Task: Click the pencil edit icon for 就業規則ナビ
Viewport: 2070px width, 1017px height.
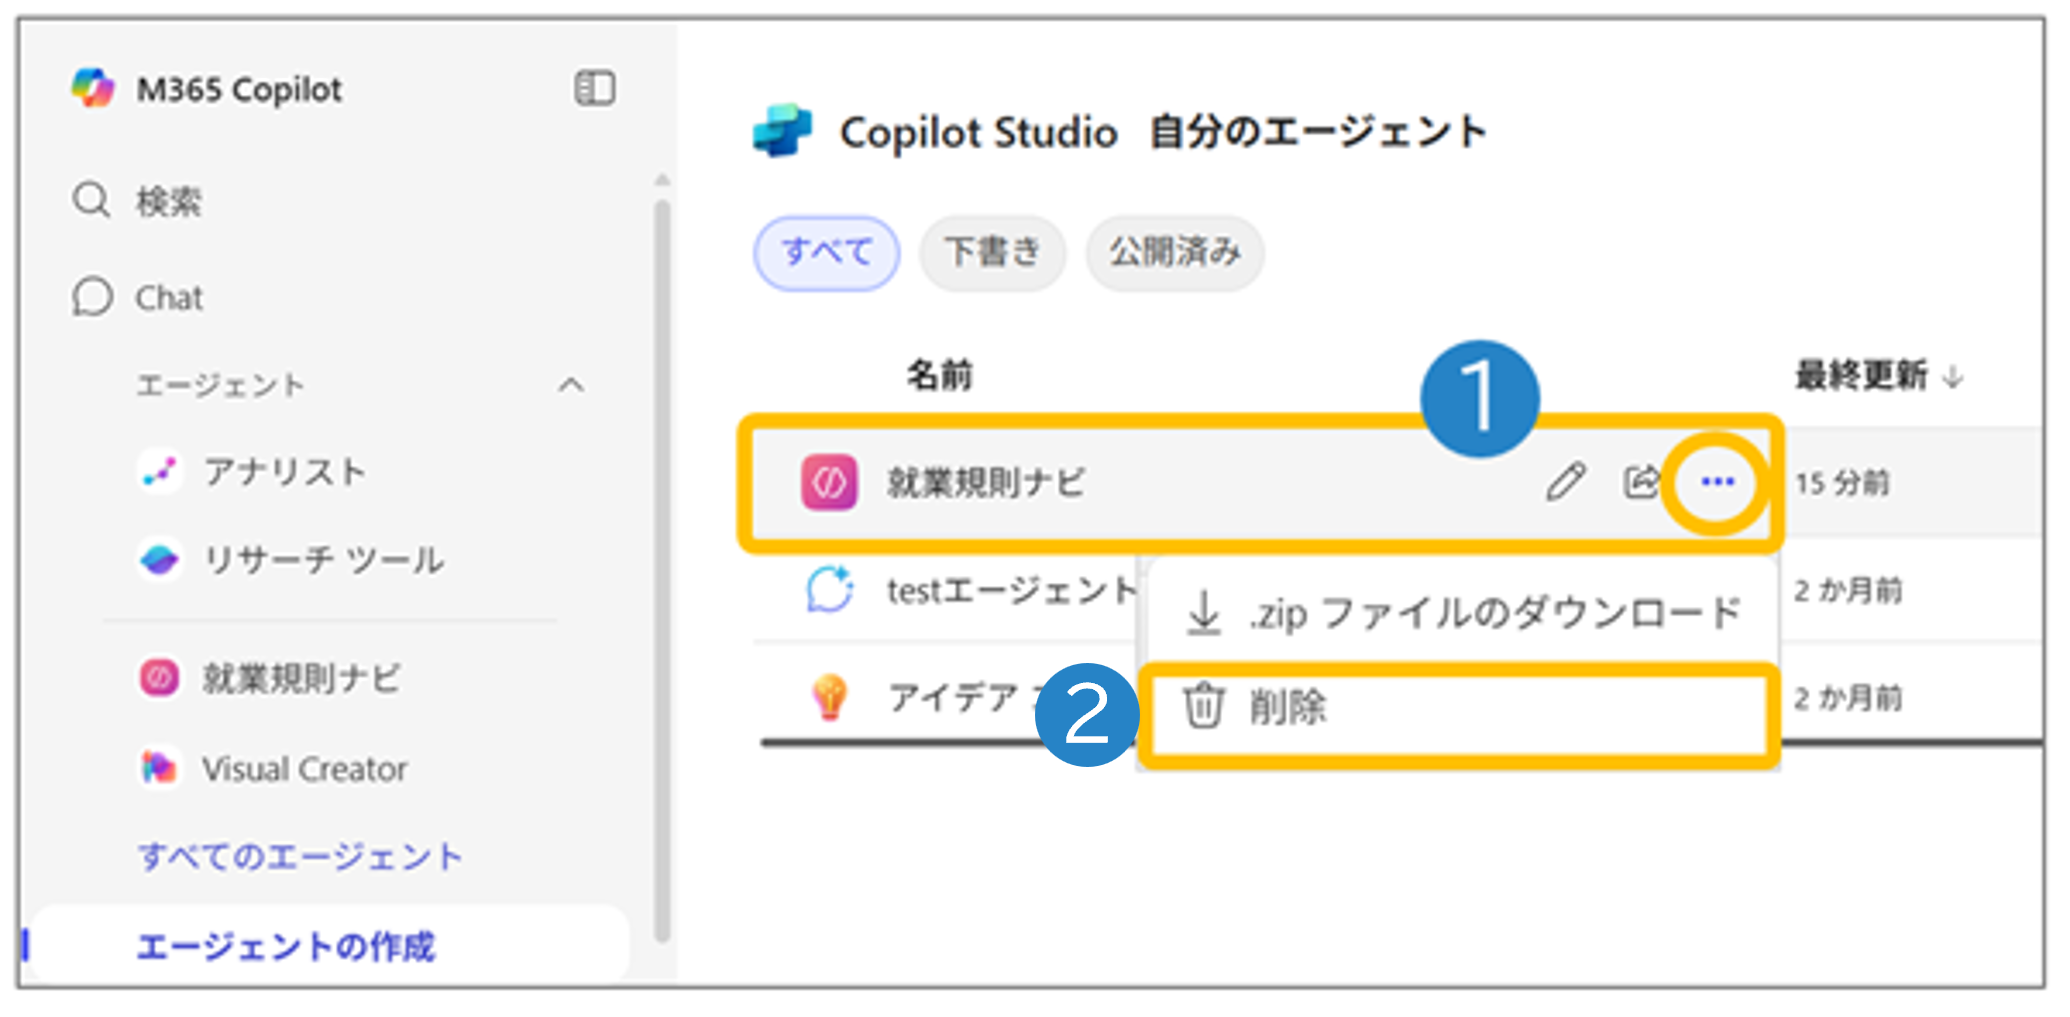Action: coord(1565,482)
